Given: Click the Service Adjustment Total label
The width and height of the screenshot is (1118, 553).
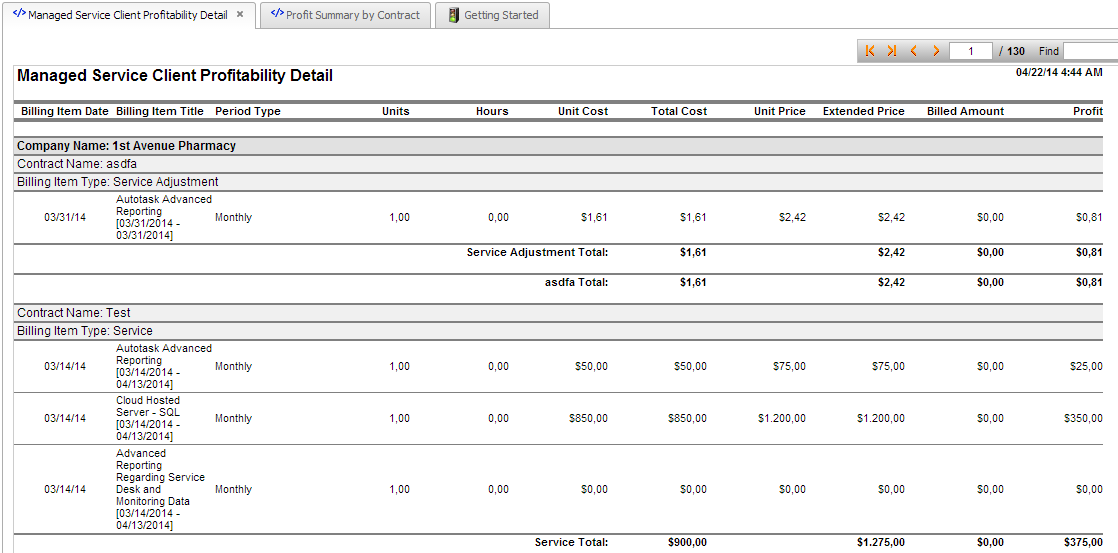Looking at the screenshot, I should 537,252.
